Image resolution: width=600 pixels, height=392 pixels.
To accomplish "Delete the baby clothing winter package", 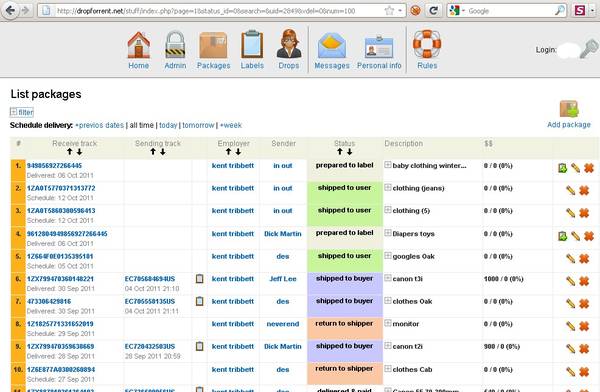I will 589,168.
